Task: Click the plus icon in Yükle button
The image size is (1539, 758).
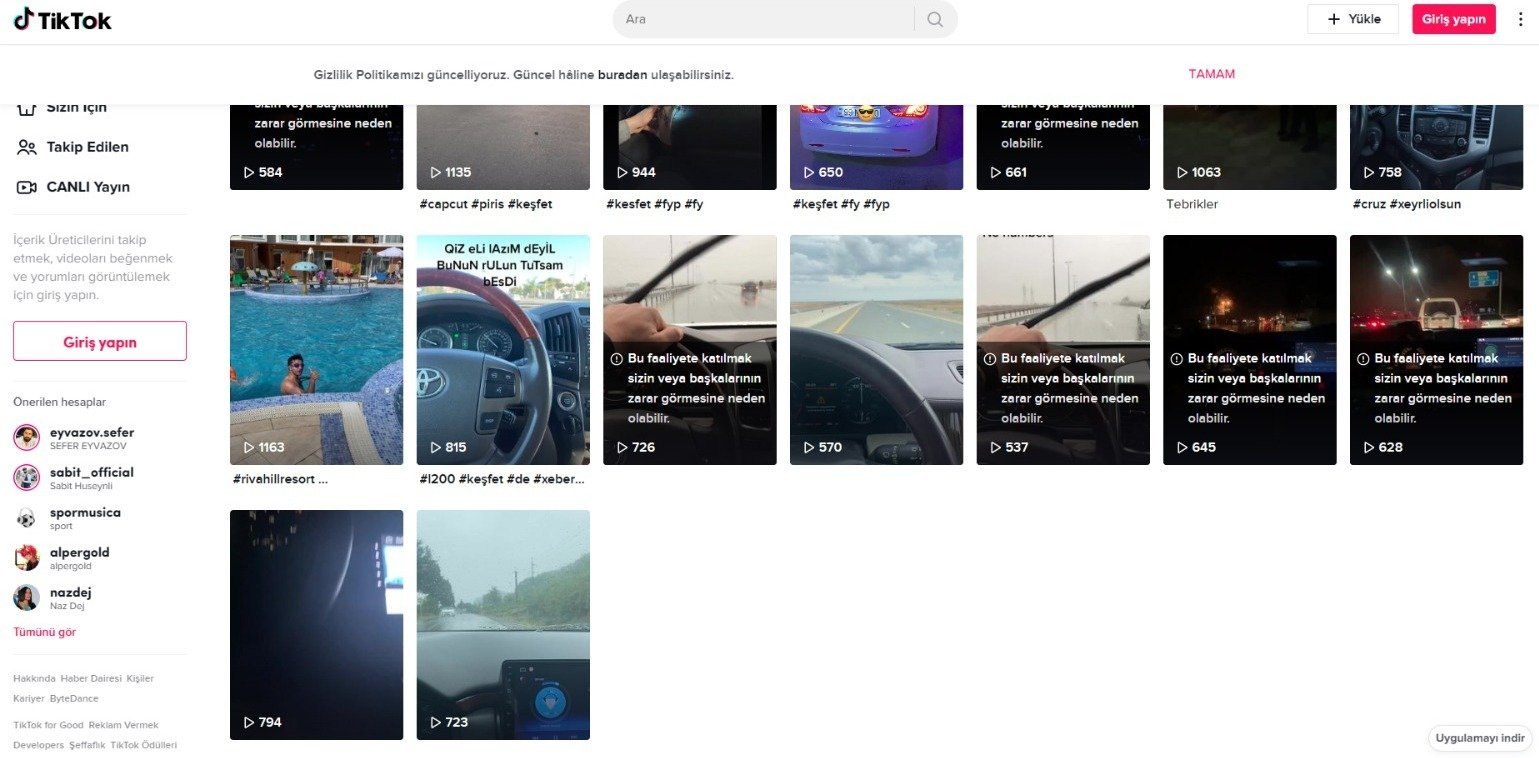Action: pos(1333,19)
